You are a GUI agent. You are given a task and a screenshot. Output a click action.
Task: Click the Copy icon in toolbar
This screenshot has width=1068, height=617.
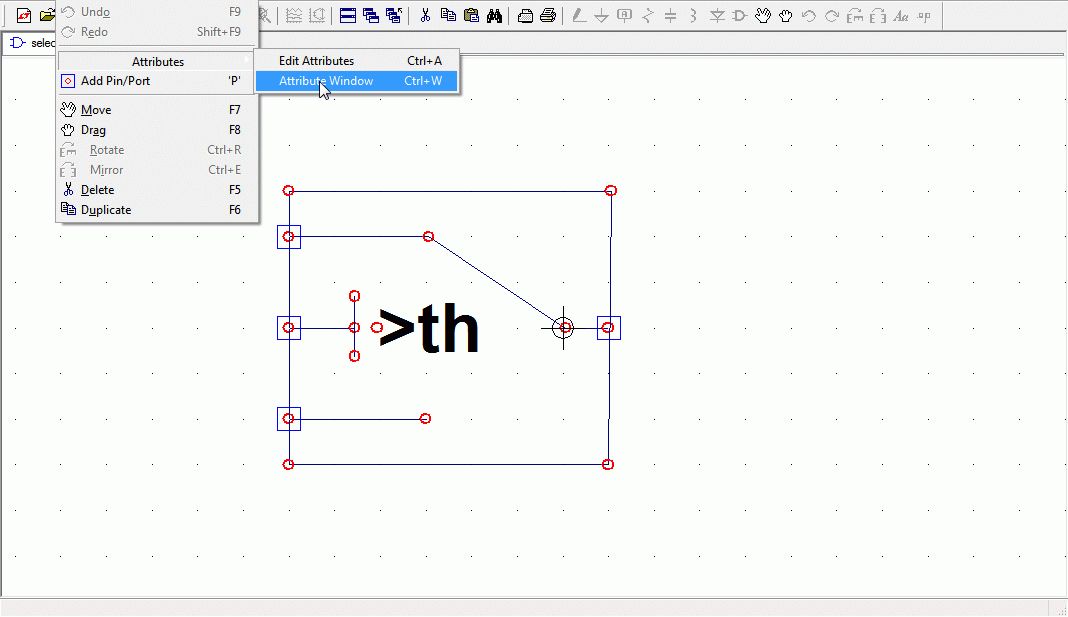tap(448, 15)
